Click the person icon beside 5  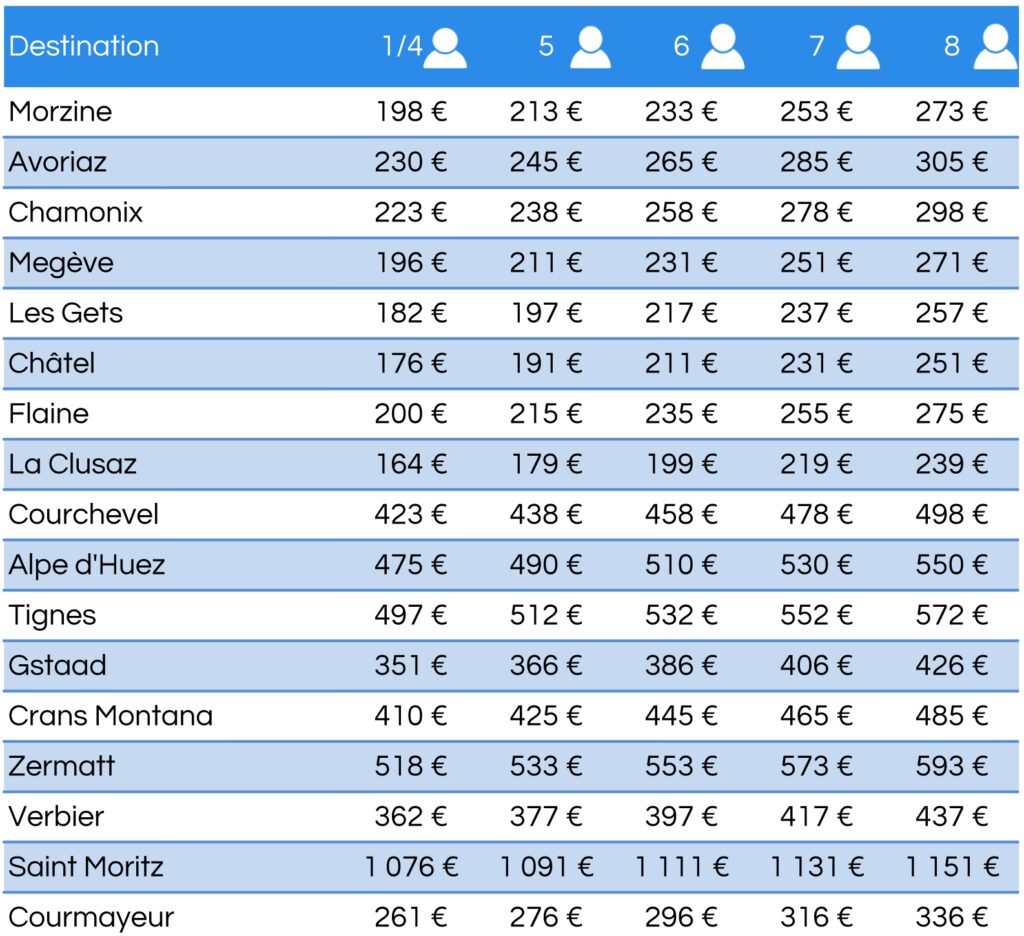[x=590, y=48]
